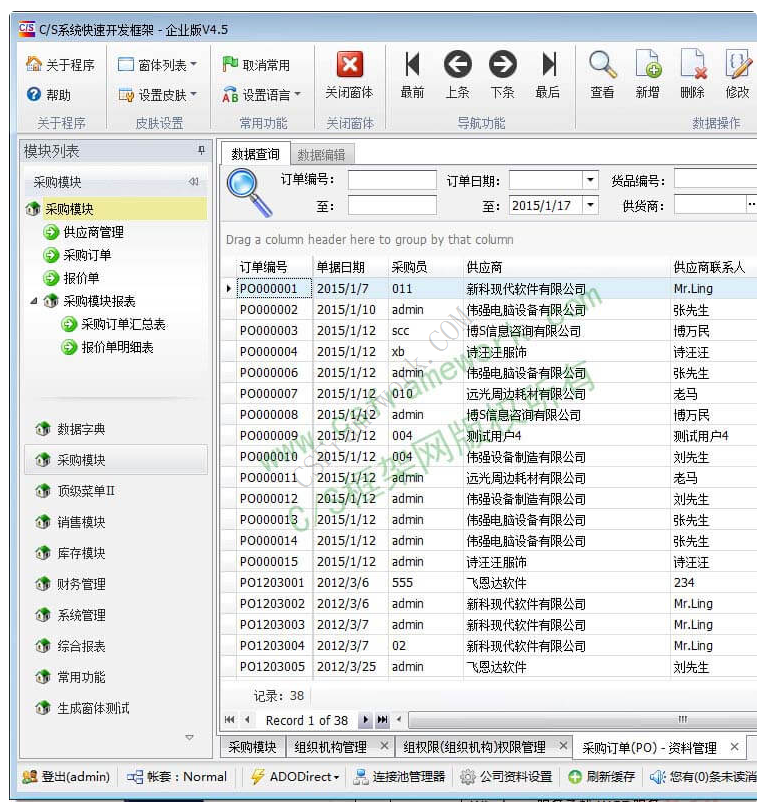
Task: Go to next record with 下条
Action: [502, 75]
